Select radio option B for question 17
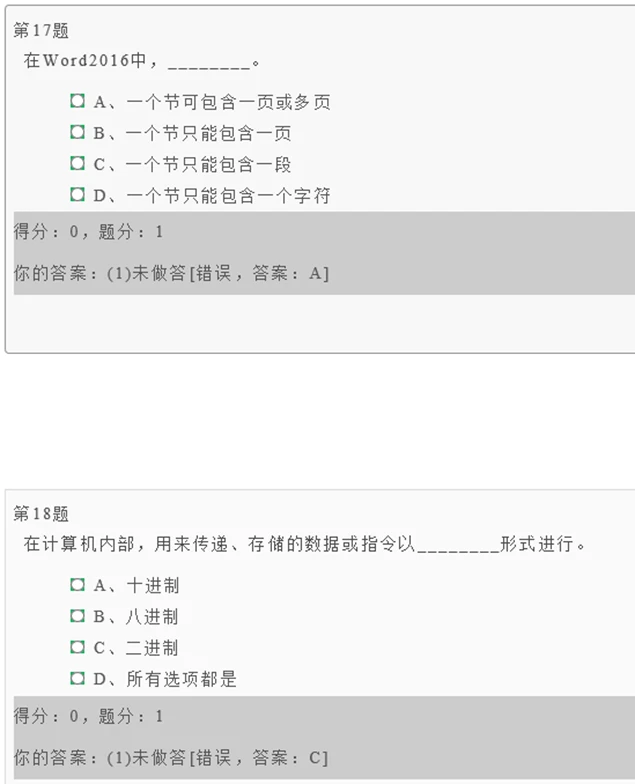The image size is (635, 784). [x=77, y=132]
